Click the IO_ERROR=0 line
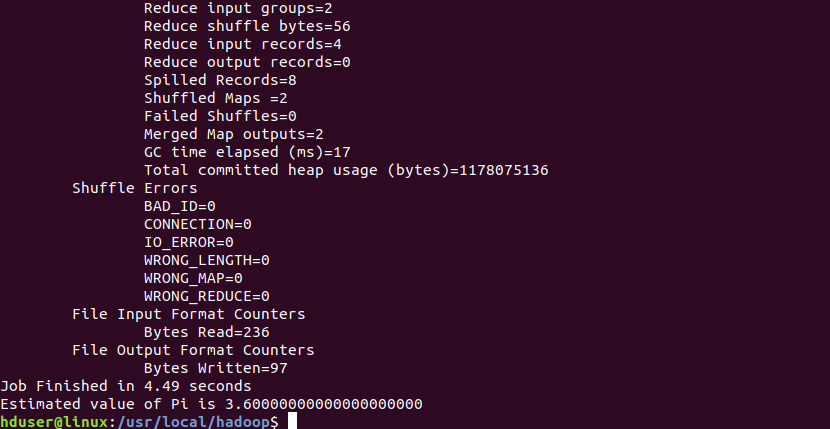 (x=188, y=242)
